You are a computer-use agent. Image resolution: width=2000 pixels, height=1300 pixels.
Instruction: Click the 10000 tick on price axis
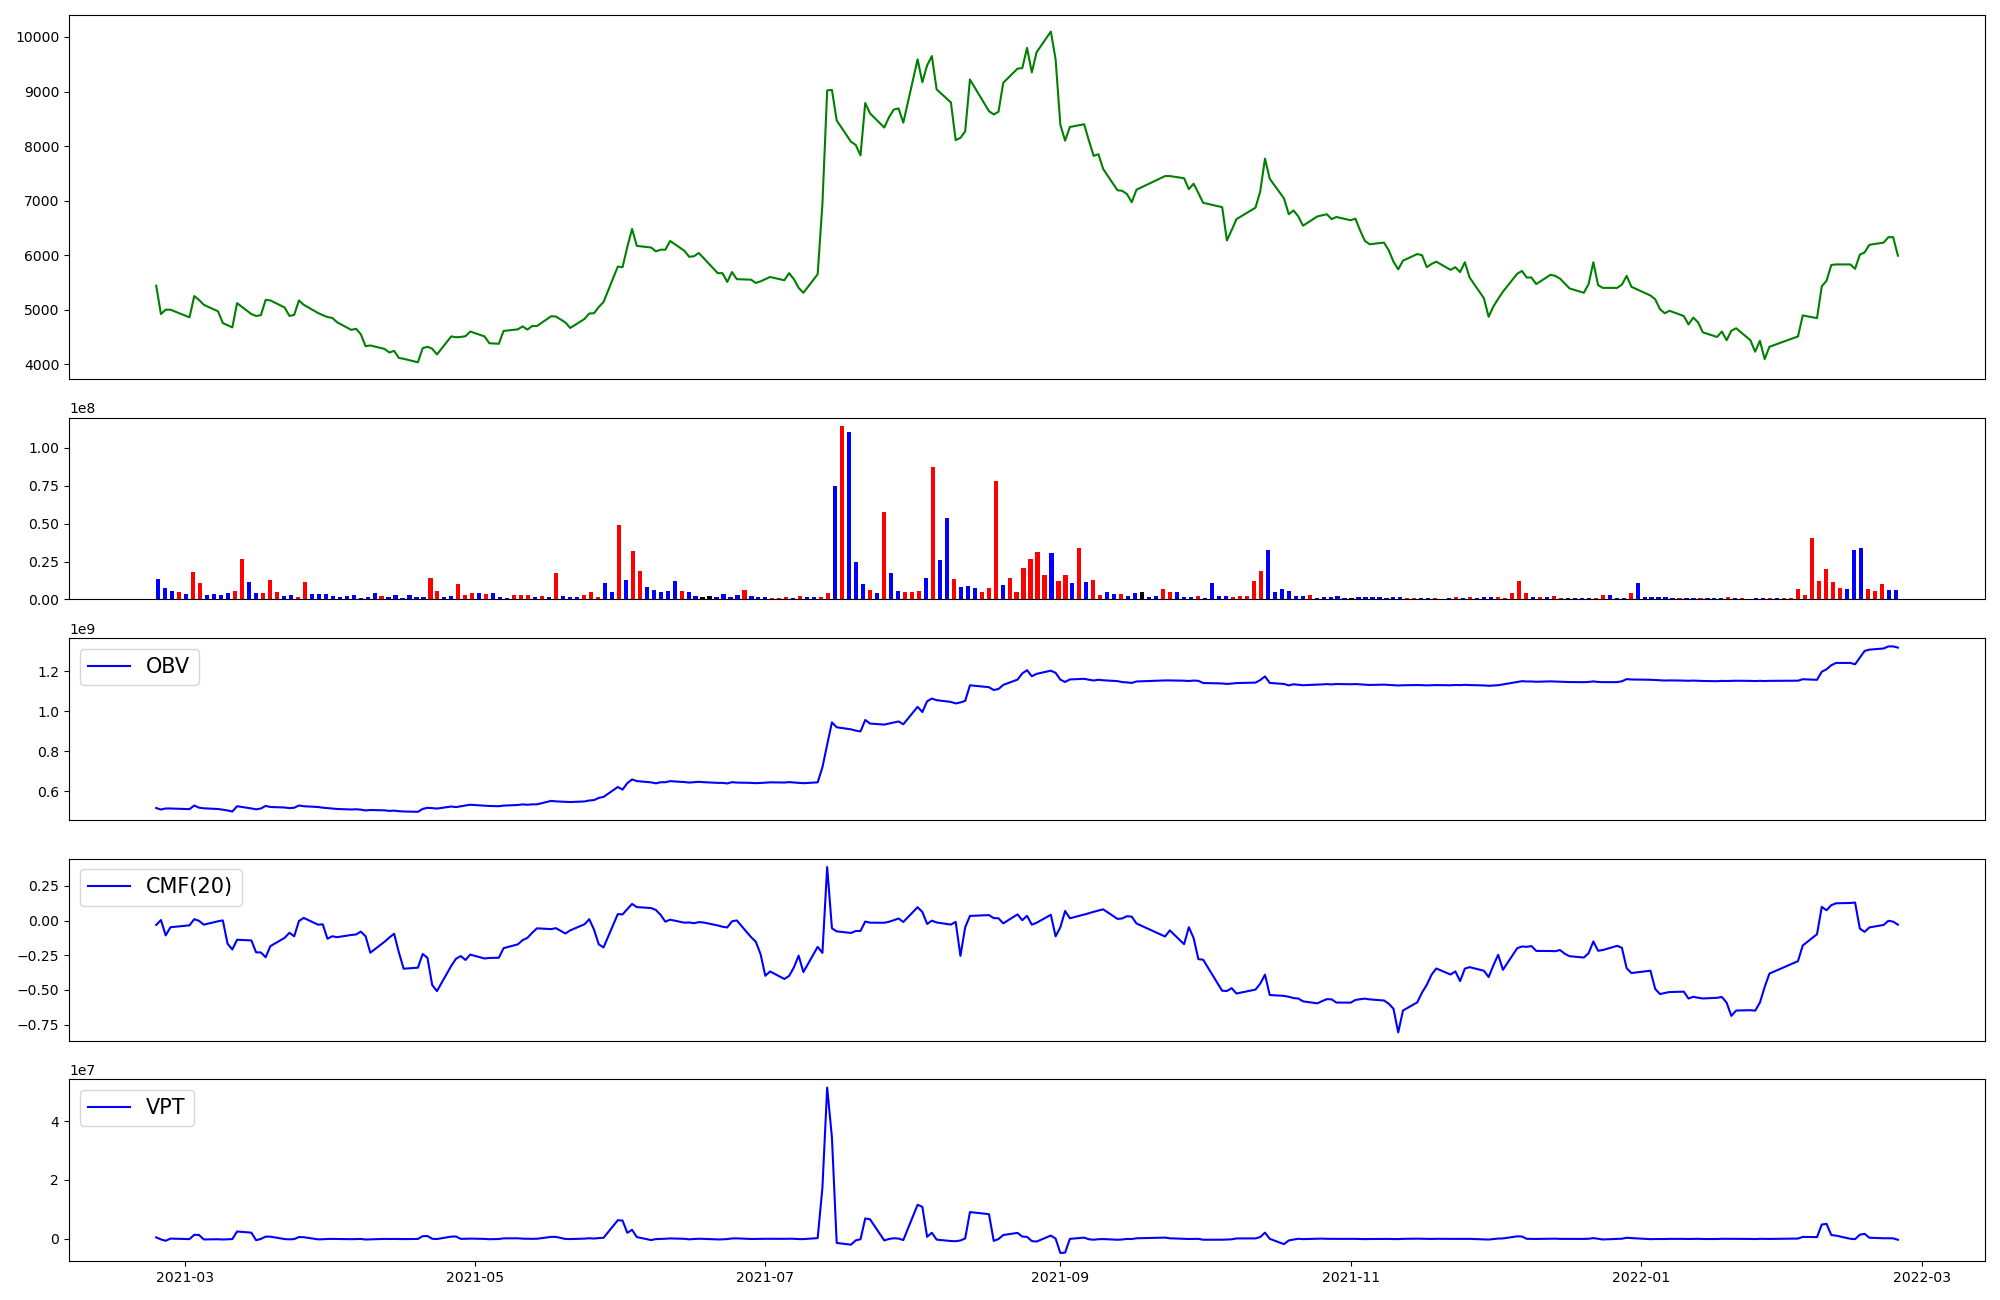coord(37,37)
